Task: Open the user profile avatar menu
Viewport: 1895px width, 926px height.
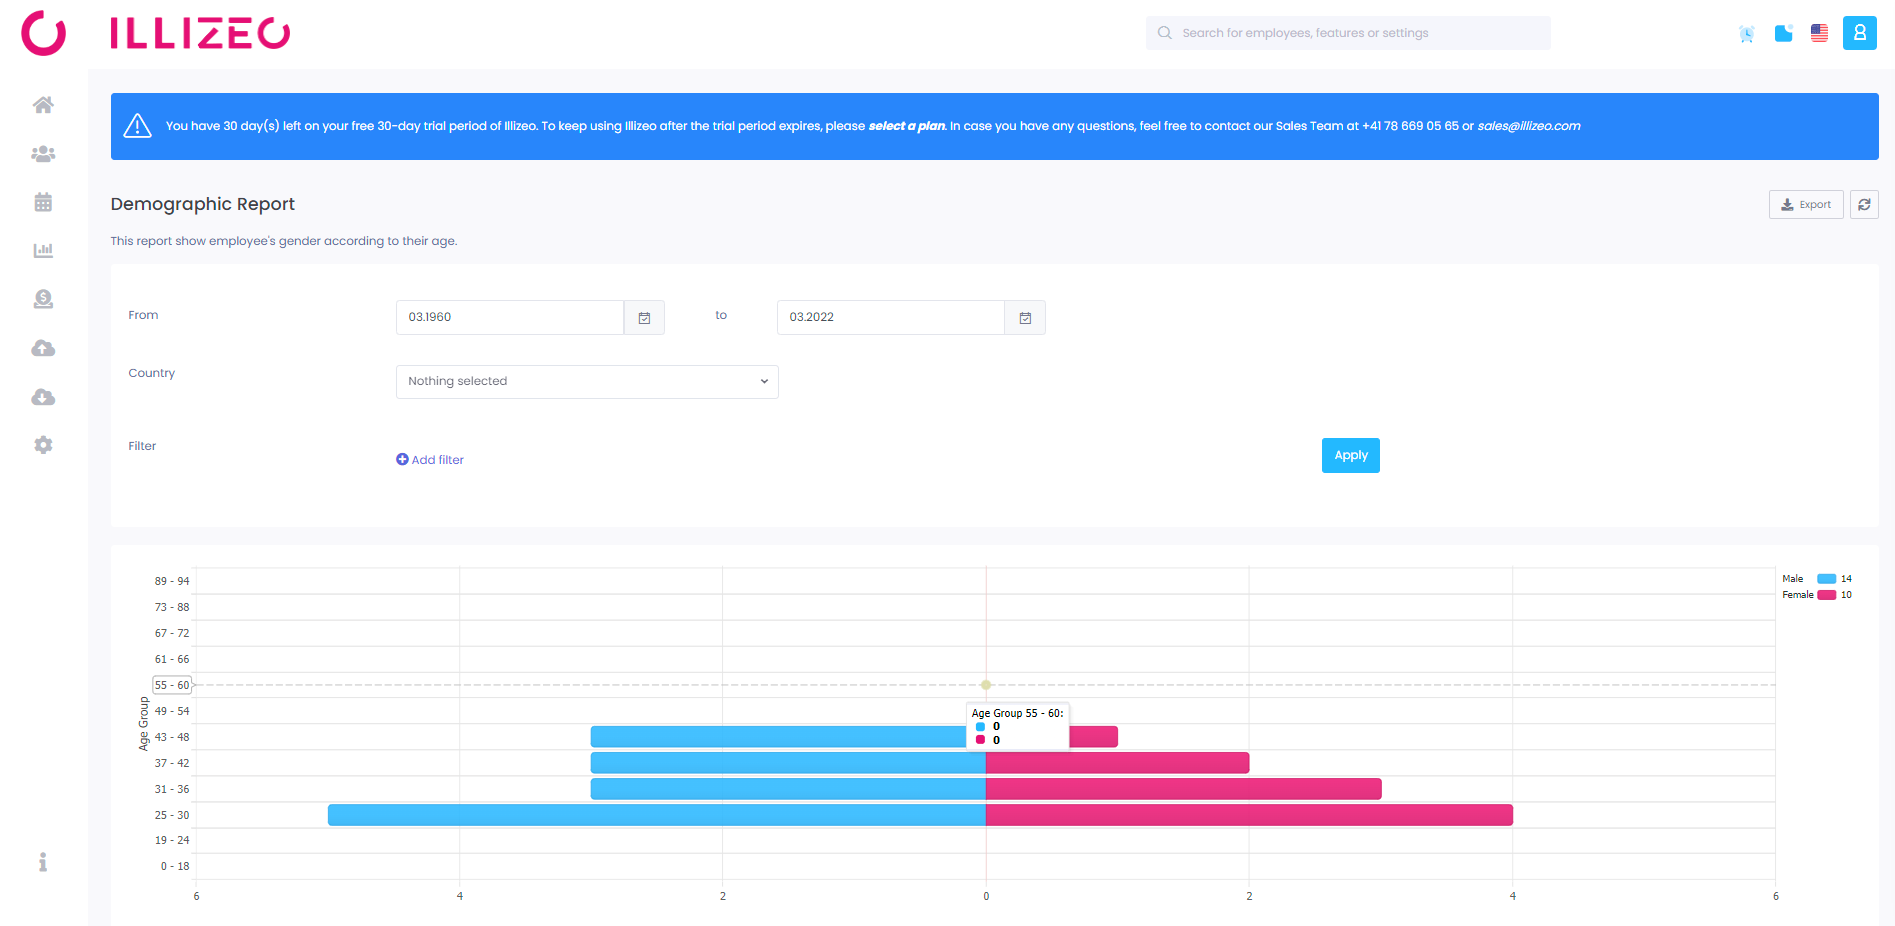Action: (x=1860, y=33)
